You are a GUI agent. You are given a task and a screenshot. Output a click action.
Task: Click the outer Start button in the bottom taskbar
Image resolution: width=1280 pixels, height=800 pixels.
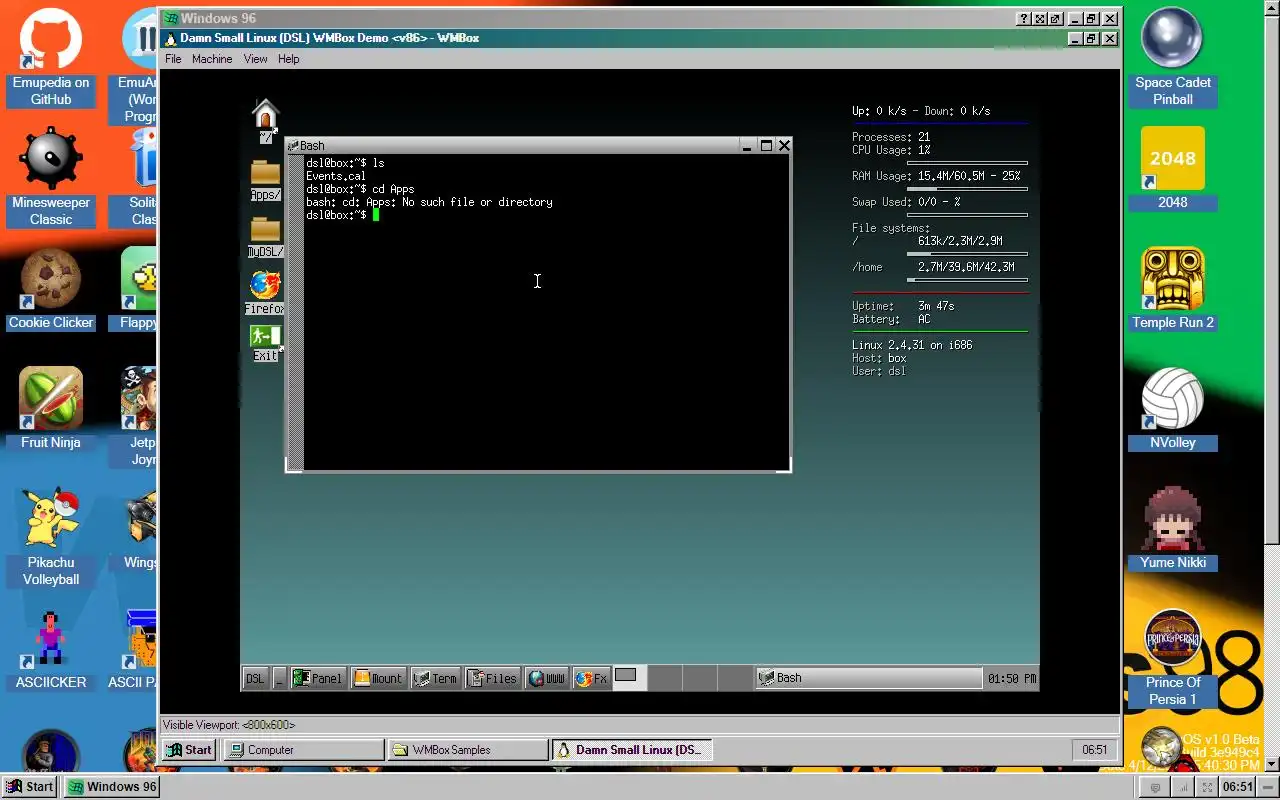coord(30,787)
